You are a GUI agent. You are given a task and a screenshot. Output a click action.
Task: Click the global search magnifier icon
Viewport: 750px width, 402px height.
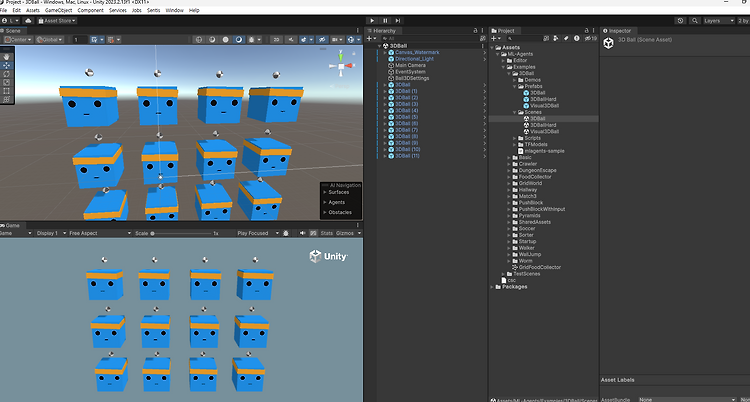693,21
